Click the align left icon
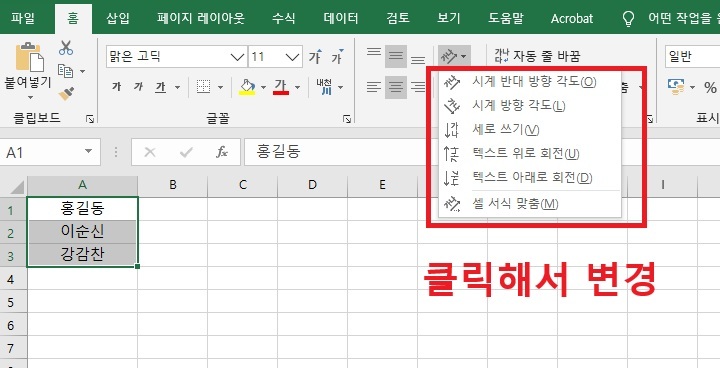 coord(374,86)
